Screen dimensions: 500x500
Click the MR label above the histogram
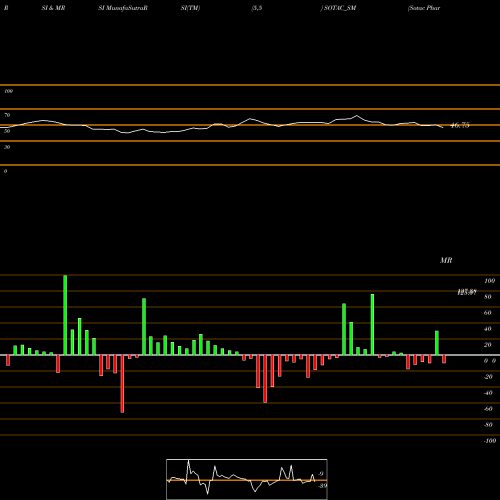(446, 260)
